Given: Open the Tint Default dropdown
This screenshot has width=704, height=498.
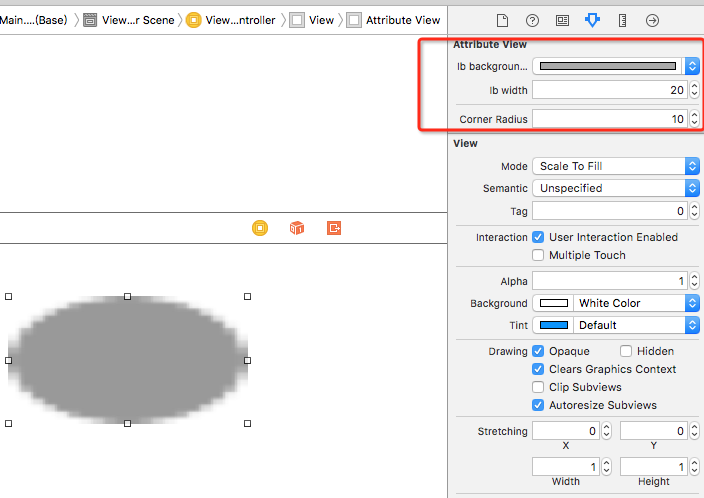Looking at the screenshot, I should click(636, 325).
